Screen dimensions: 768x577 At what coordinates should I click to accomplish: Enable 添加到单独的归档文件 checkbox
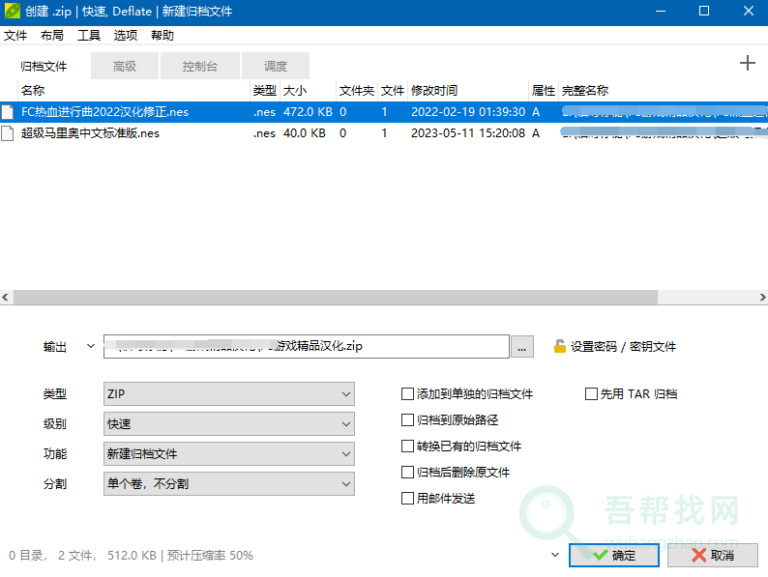click(x=407, y=394)
